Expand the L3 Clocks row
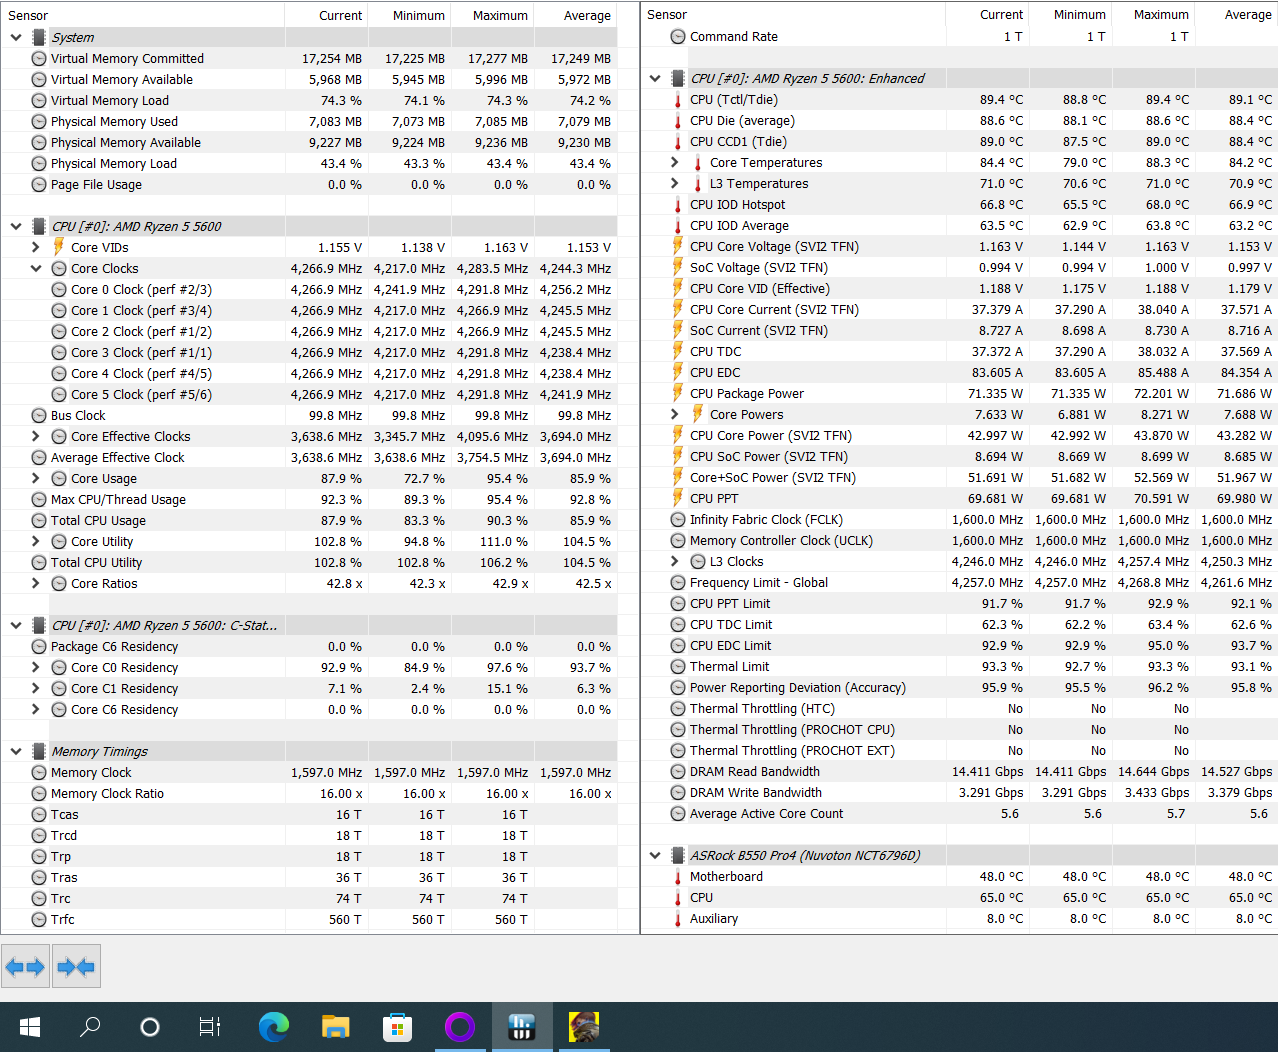The image size is (1278, 1052). (x=675, y=562)
